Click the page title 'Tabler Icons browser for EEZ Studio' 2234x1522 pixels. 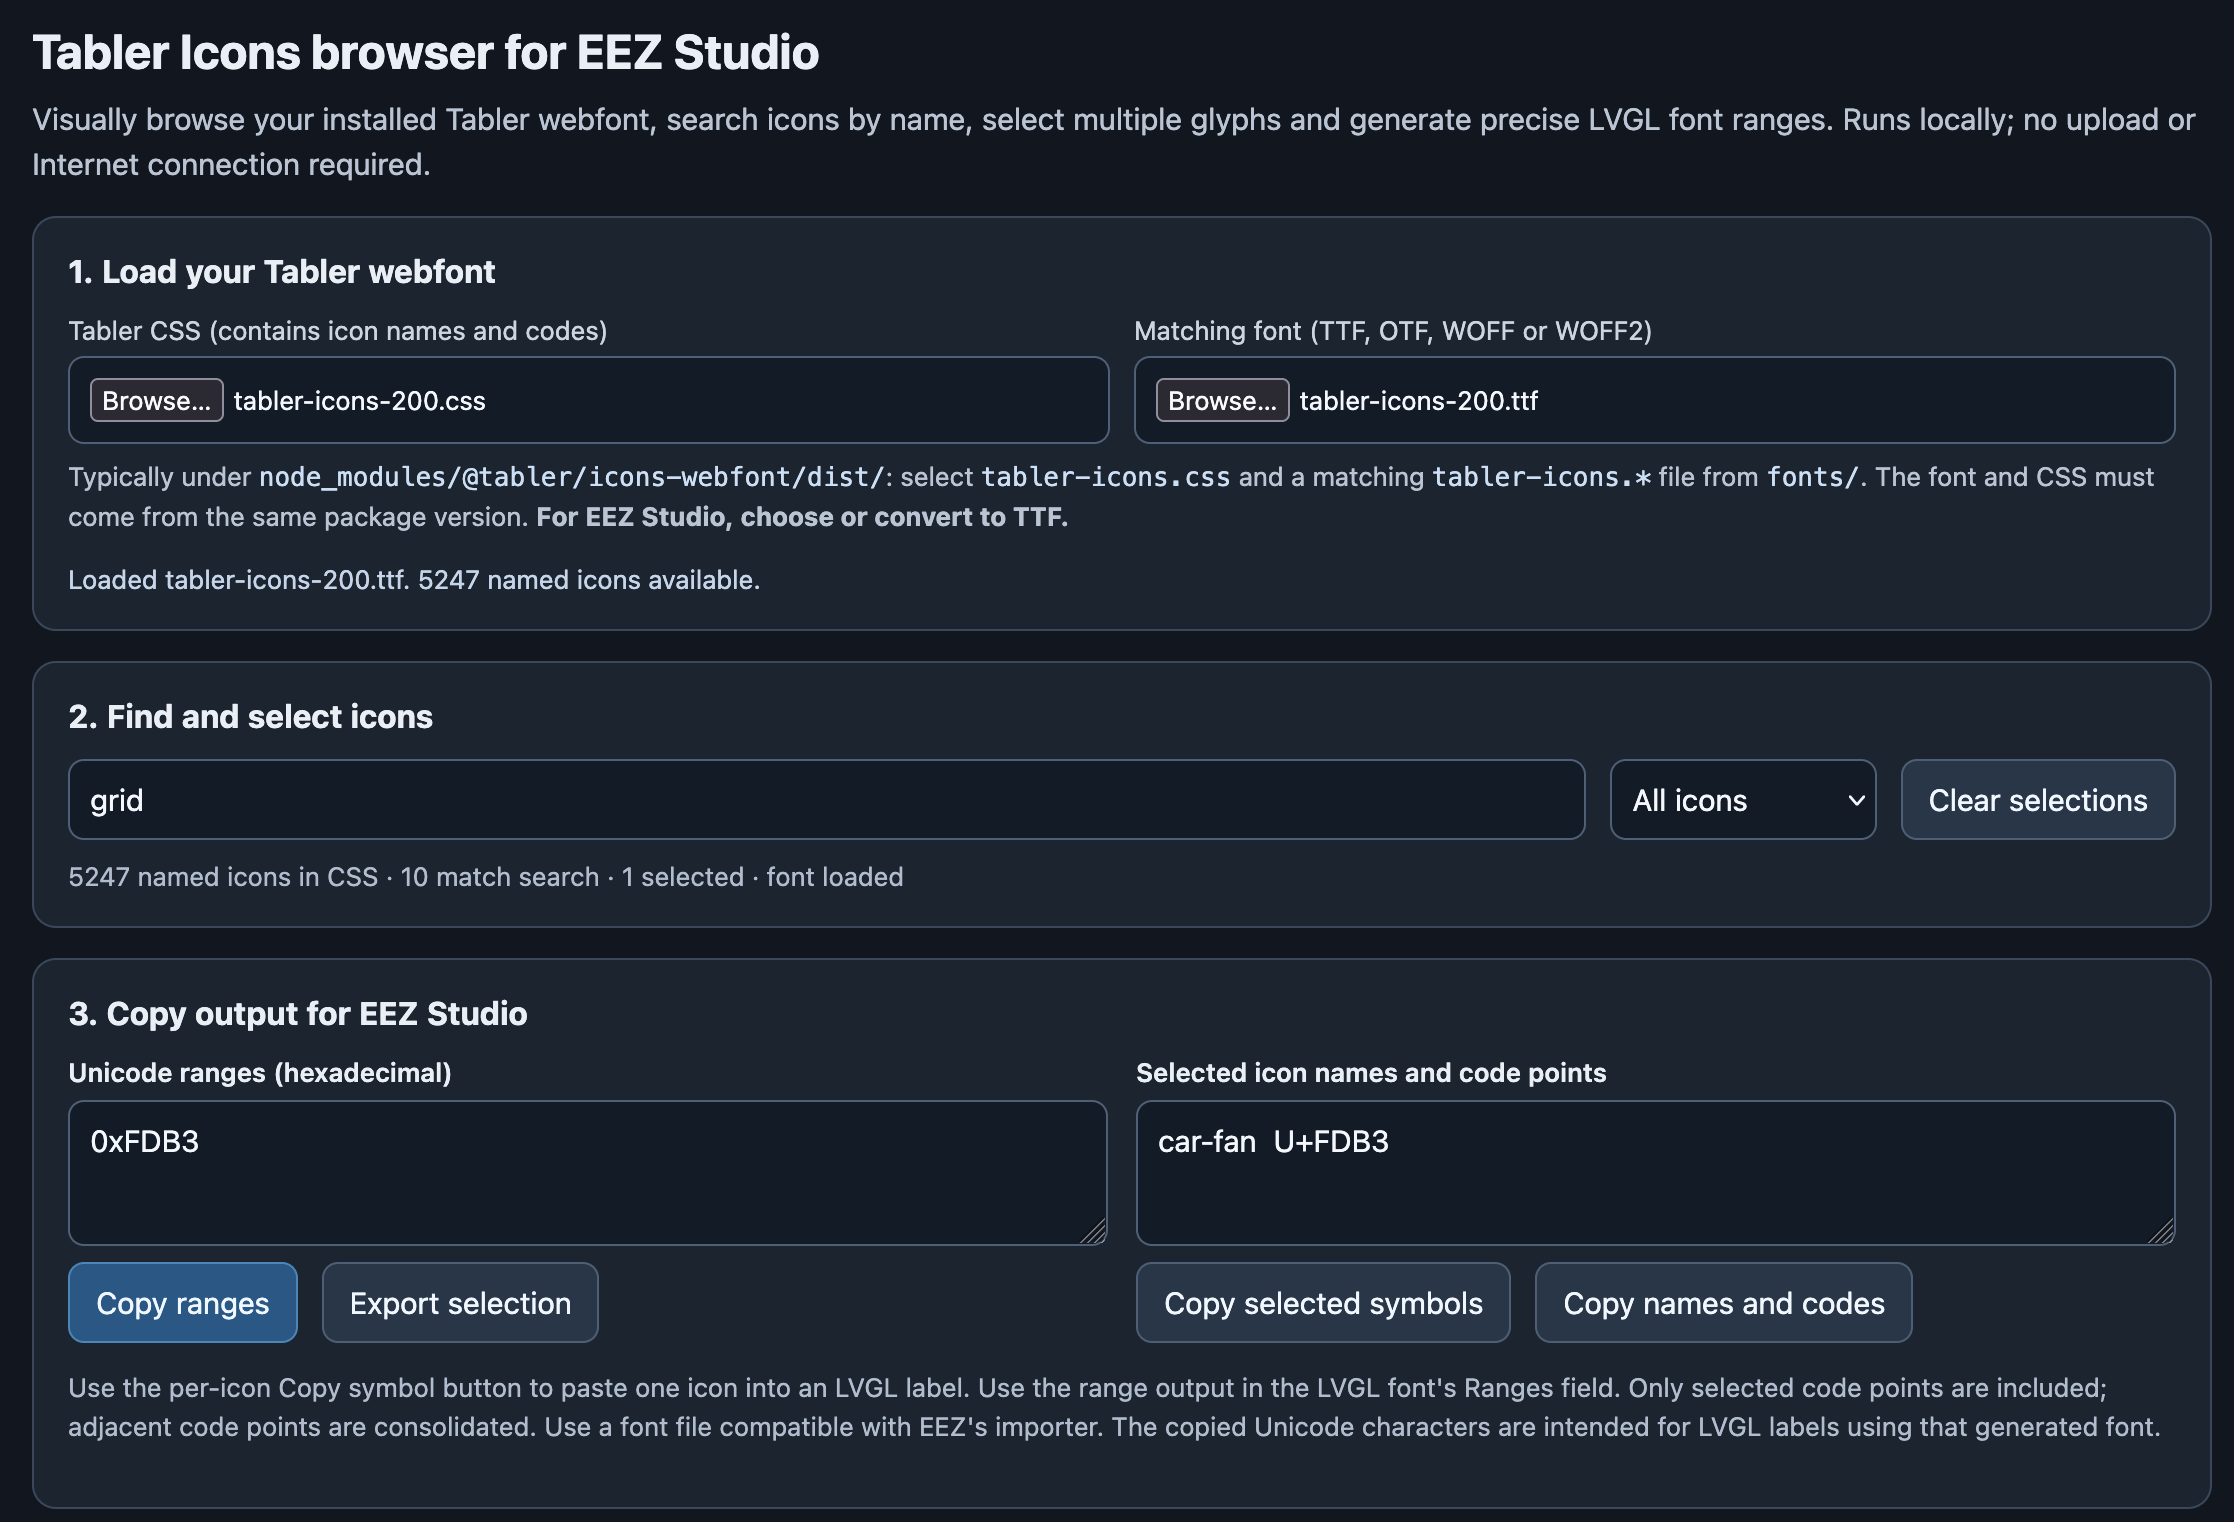coord(426,53)
